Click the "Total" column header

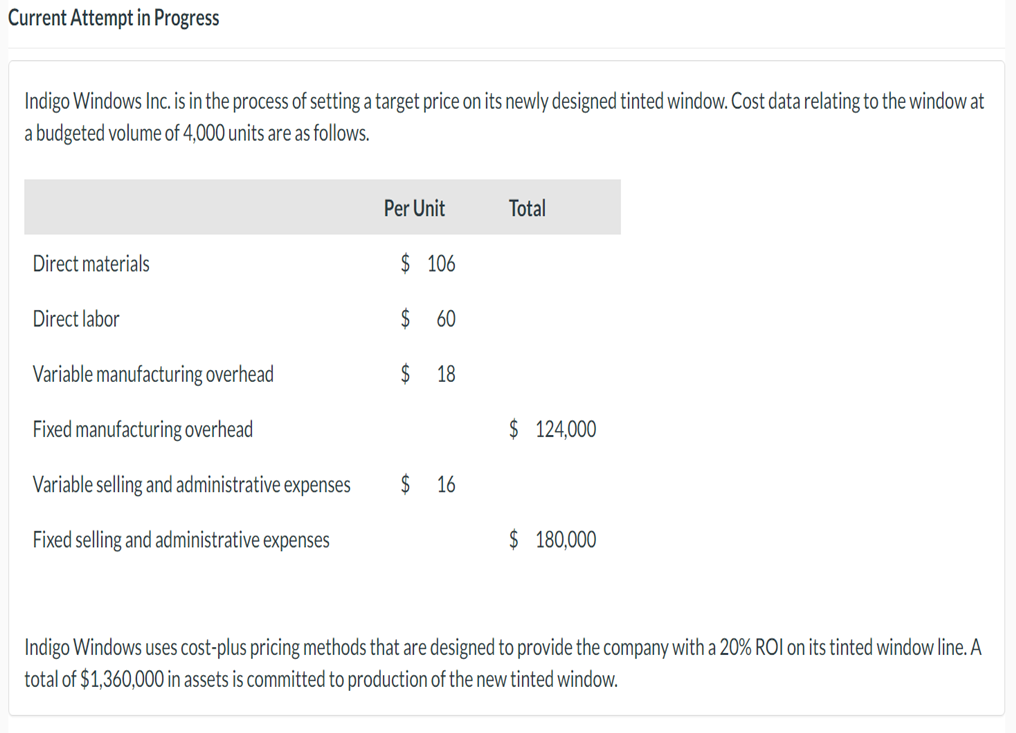click(x=527, y=208)
